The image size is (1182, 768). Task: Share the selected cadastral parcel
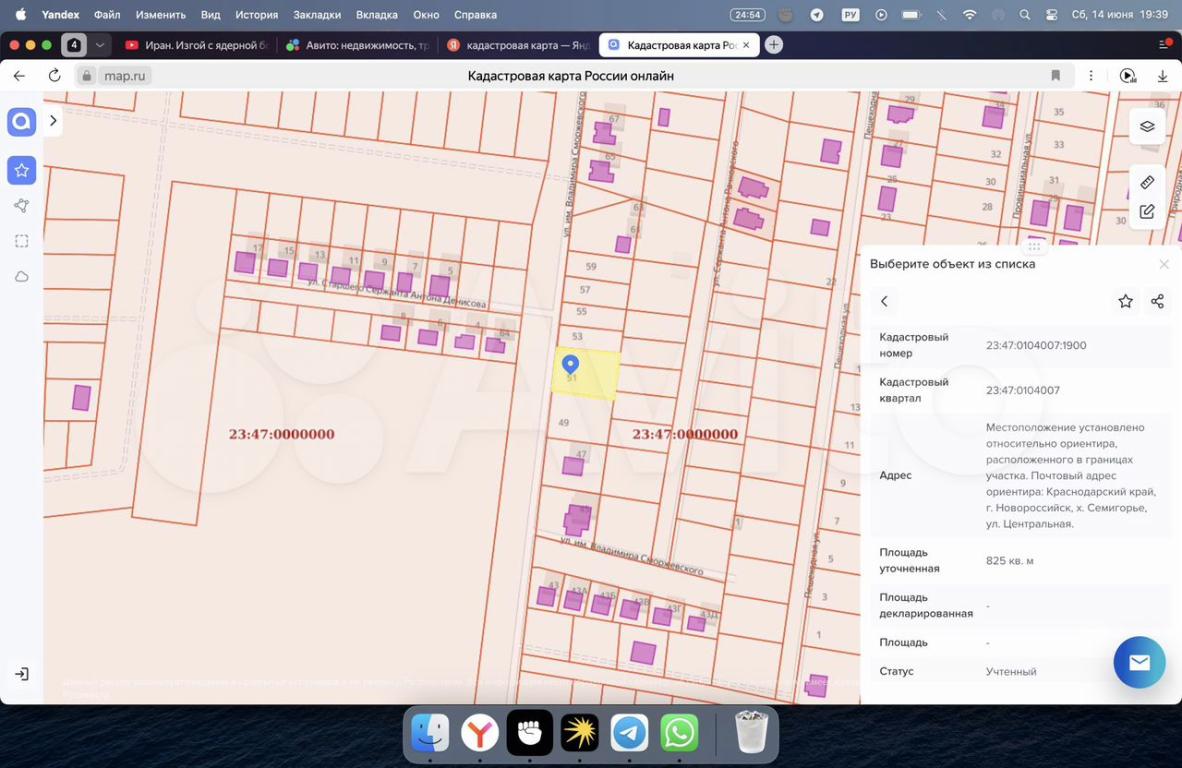[x=1157, y=301]
